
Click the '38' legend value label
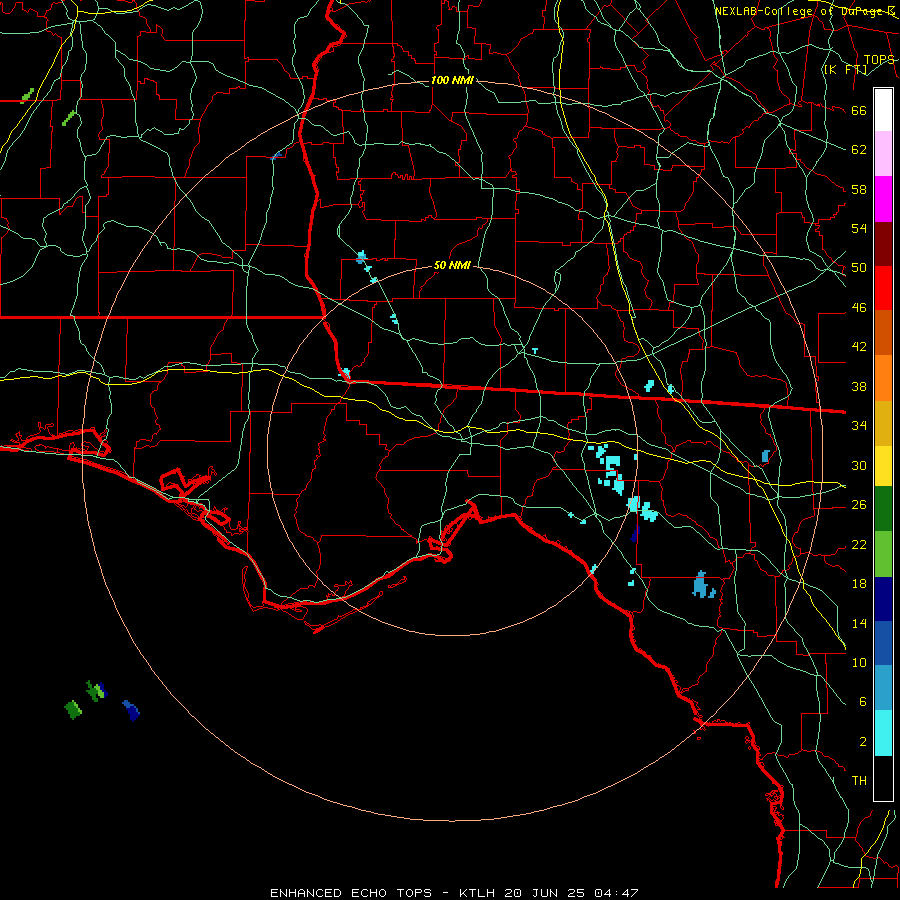tap(859, 386)
